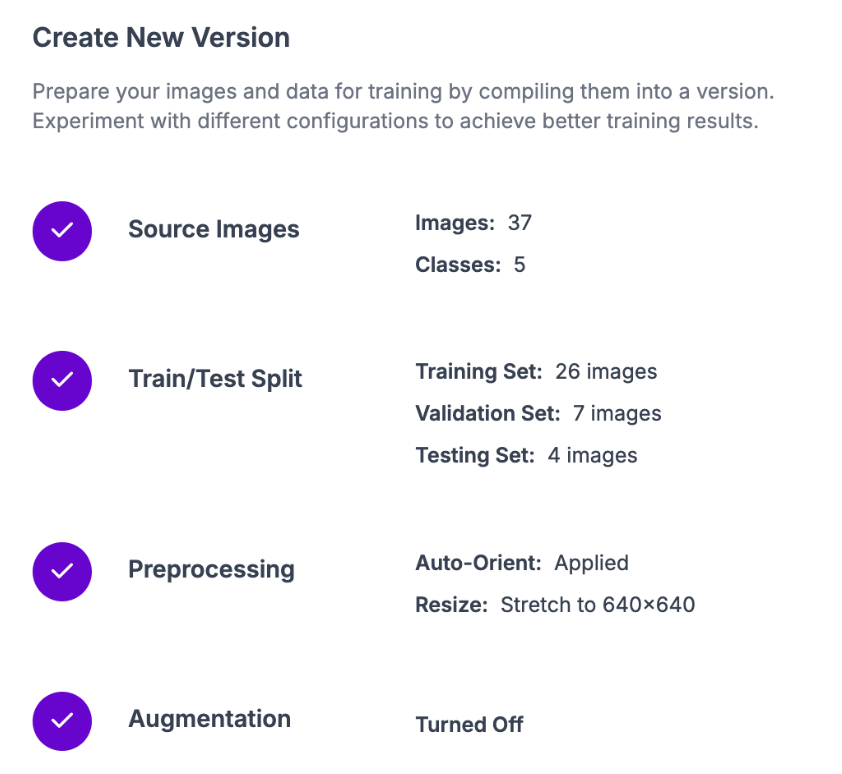
Task: Click the Augmentation step checkmark icon
Action: coord(62,720)
